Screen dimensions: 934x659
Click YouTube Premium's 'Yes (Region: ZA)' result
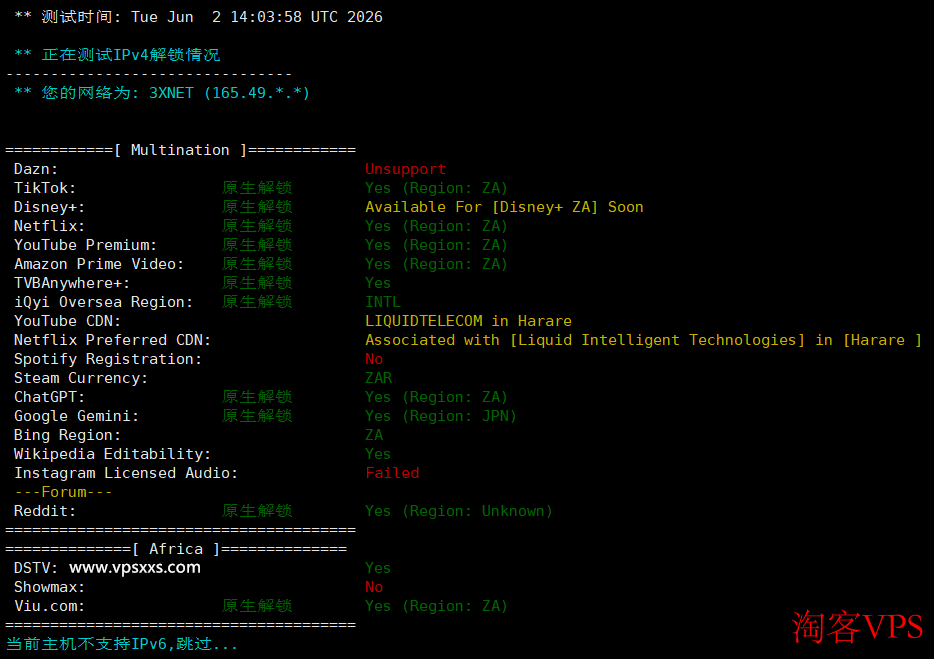point(436,245)
